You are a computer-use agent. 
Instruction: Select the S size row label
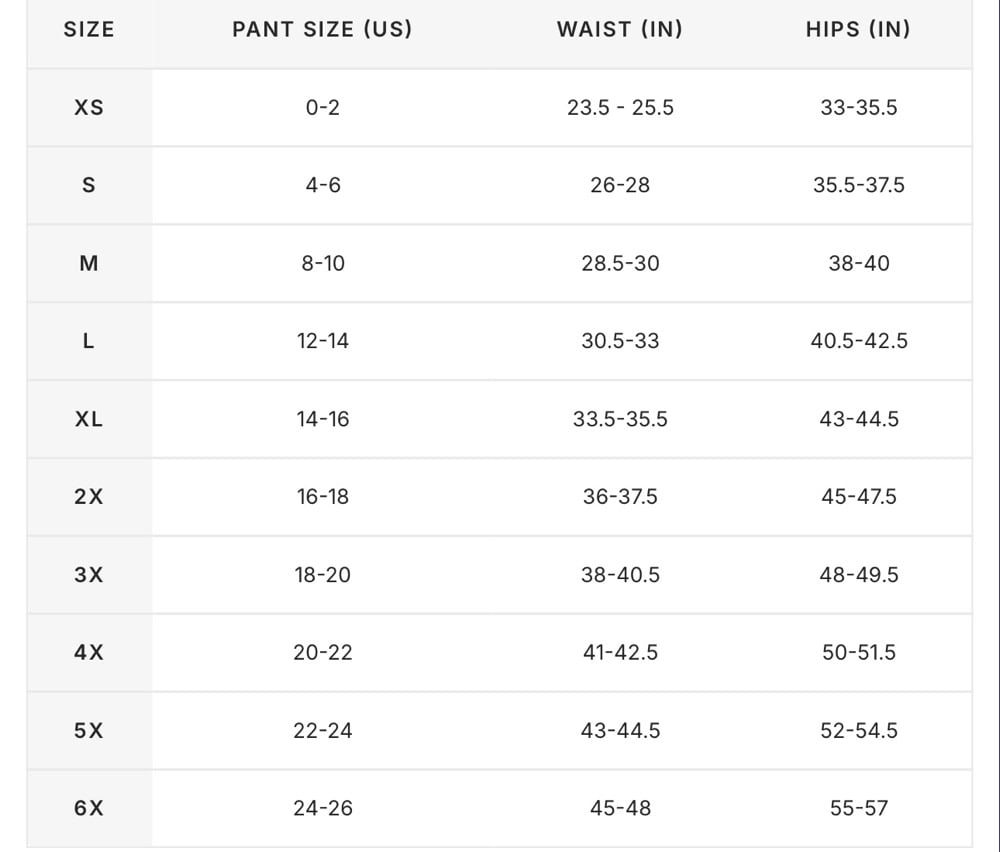tap(89, 185)
